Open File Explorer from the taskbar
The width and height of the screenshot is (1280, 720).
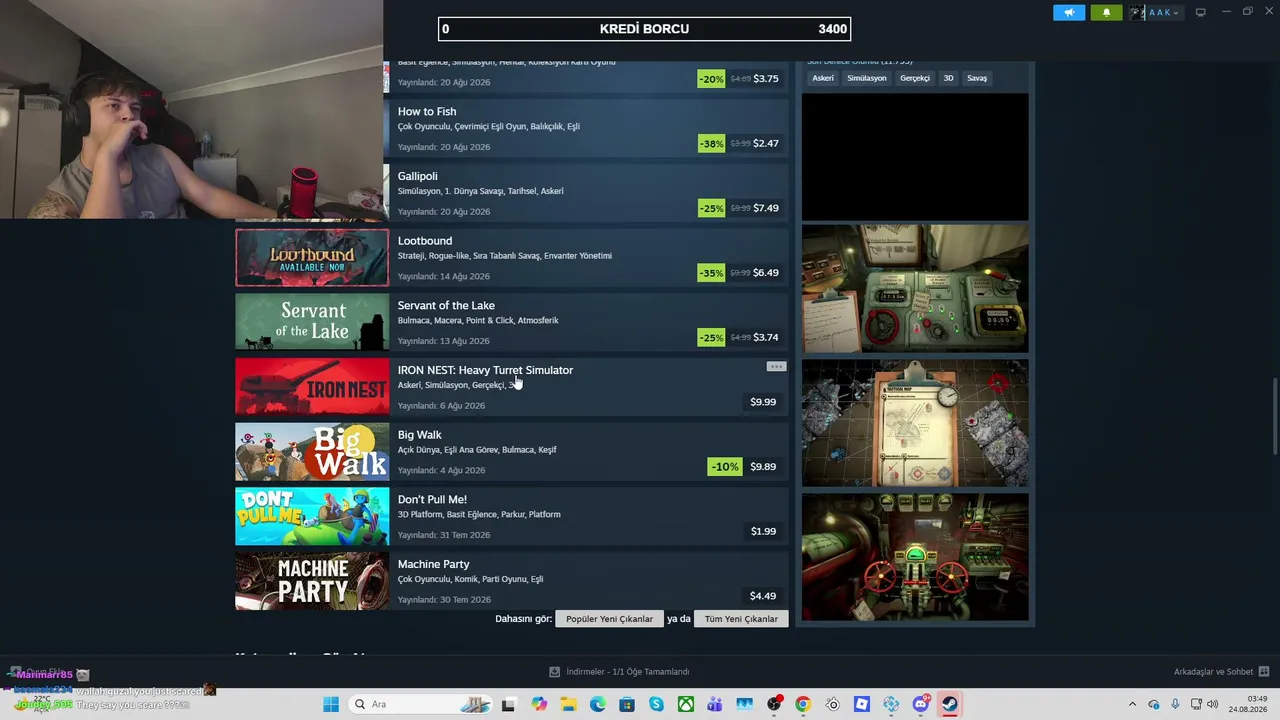(569, 705)
